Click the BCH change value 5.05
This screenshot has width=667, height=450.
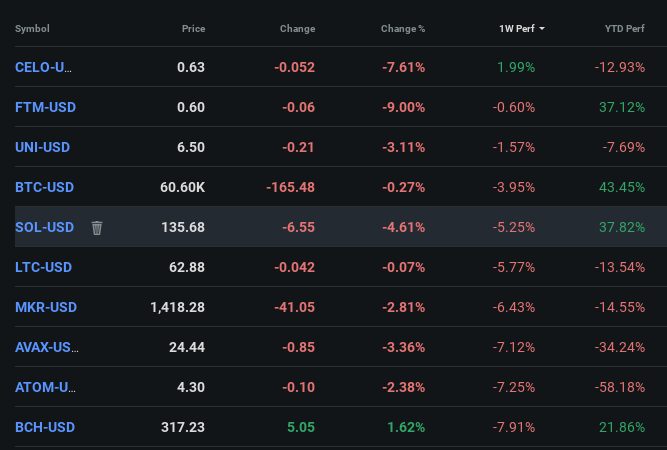(301, 427)
